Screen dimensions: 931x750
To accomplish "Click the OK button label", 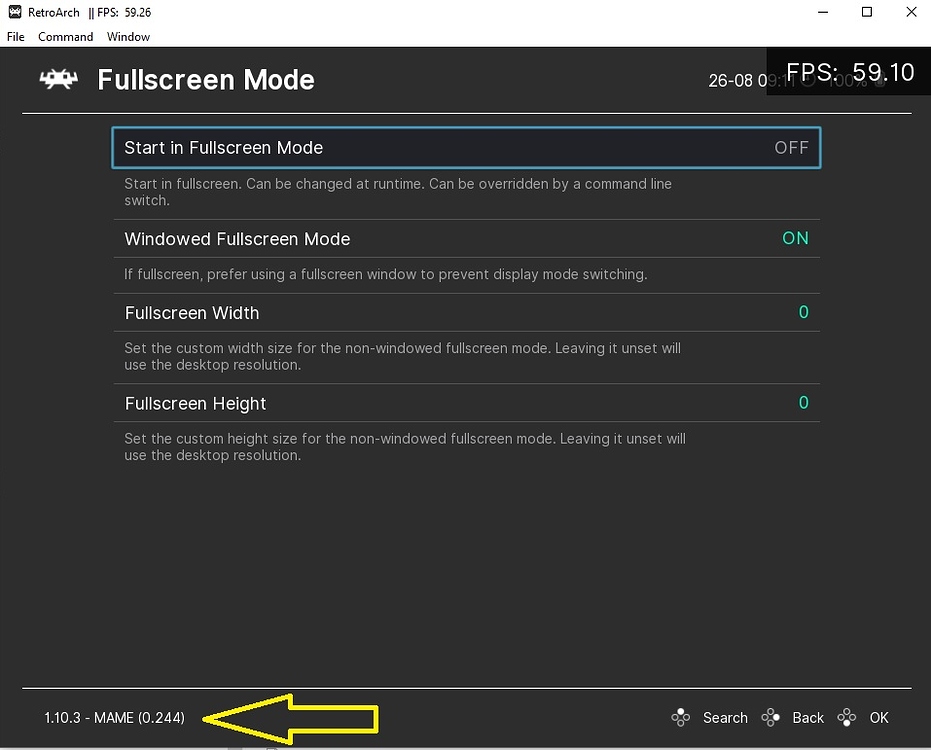I will [x=879, y=717].
